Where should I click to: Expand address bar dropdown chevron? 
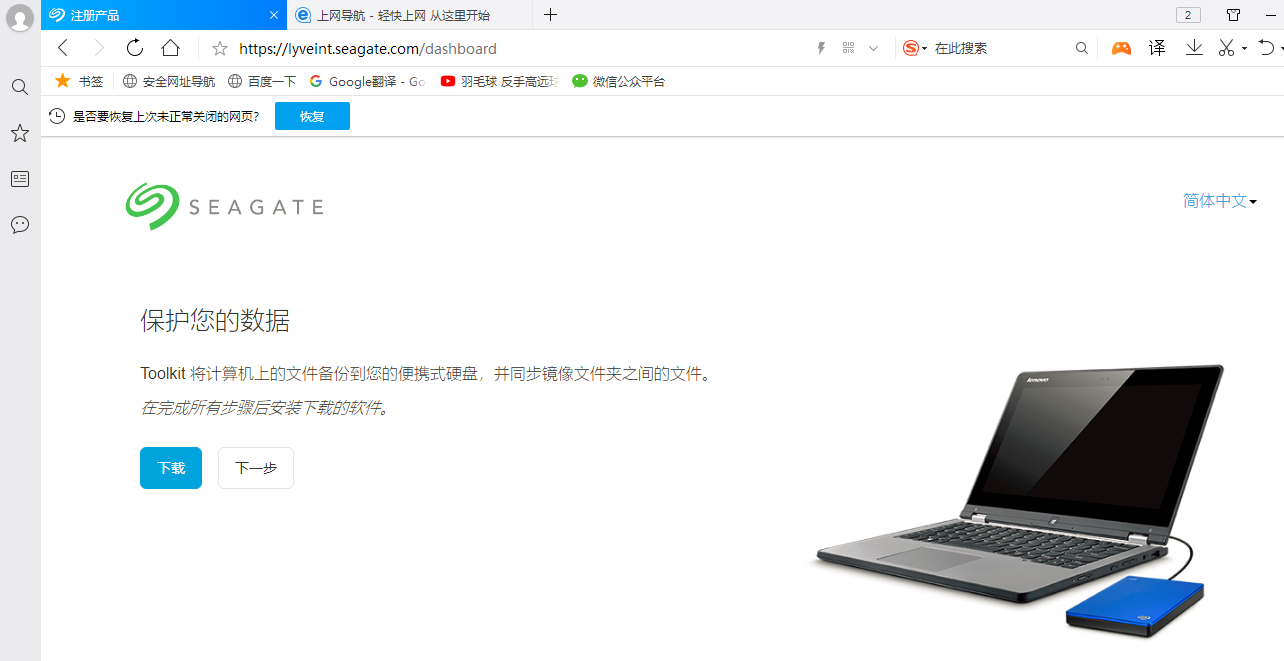(x=873, y=48)
